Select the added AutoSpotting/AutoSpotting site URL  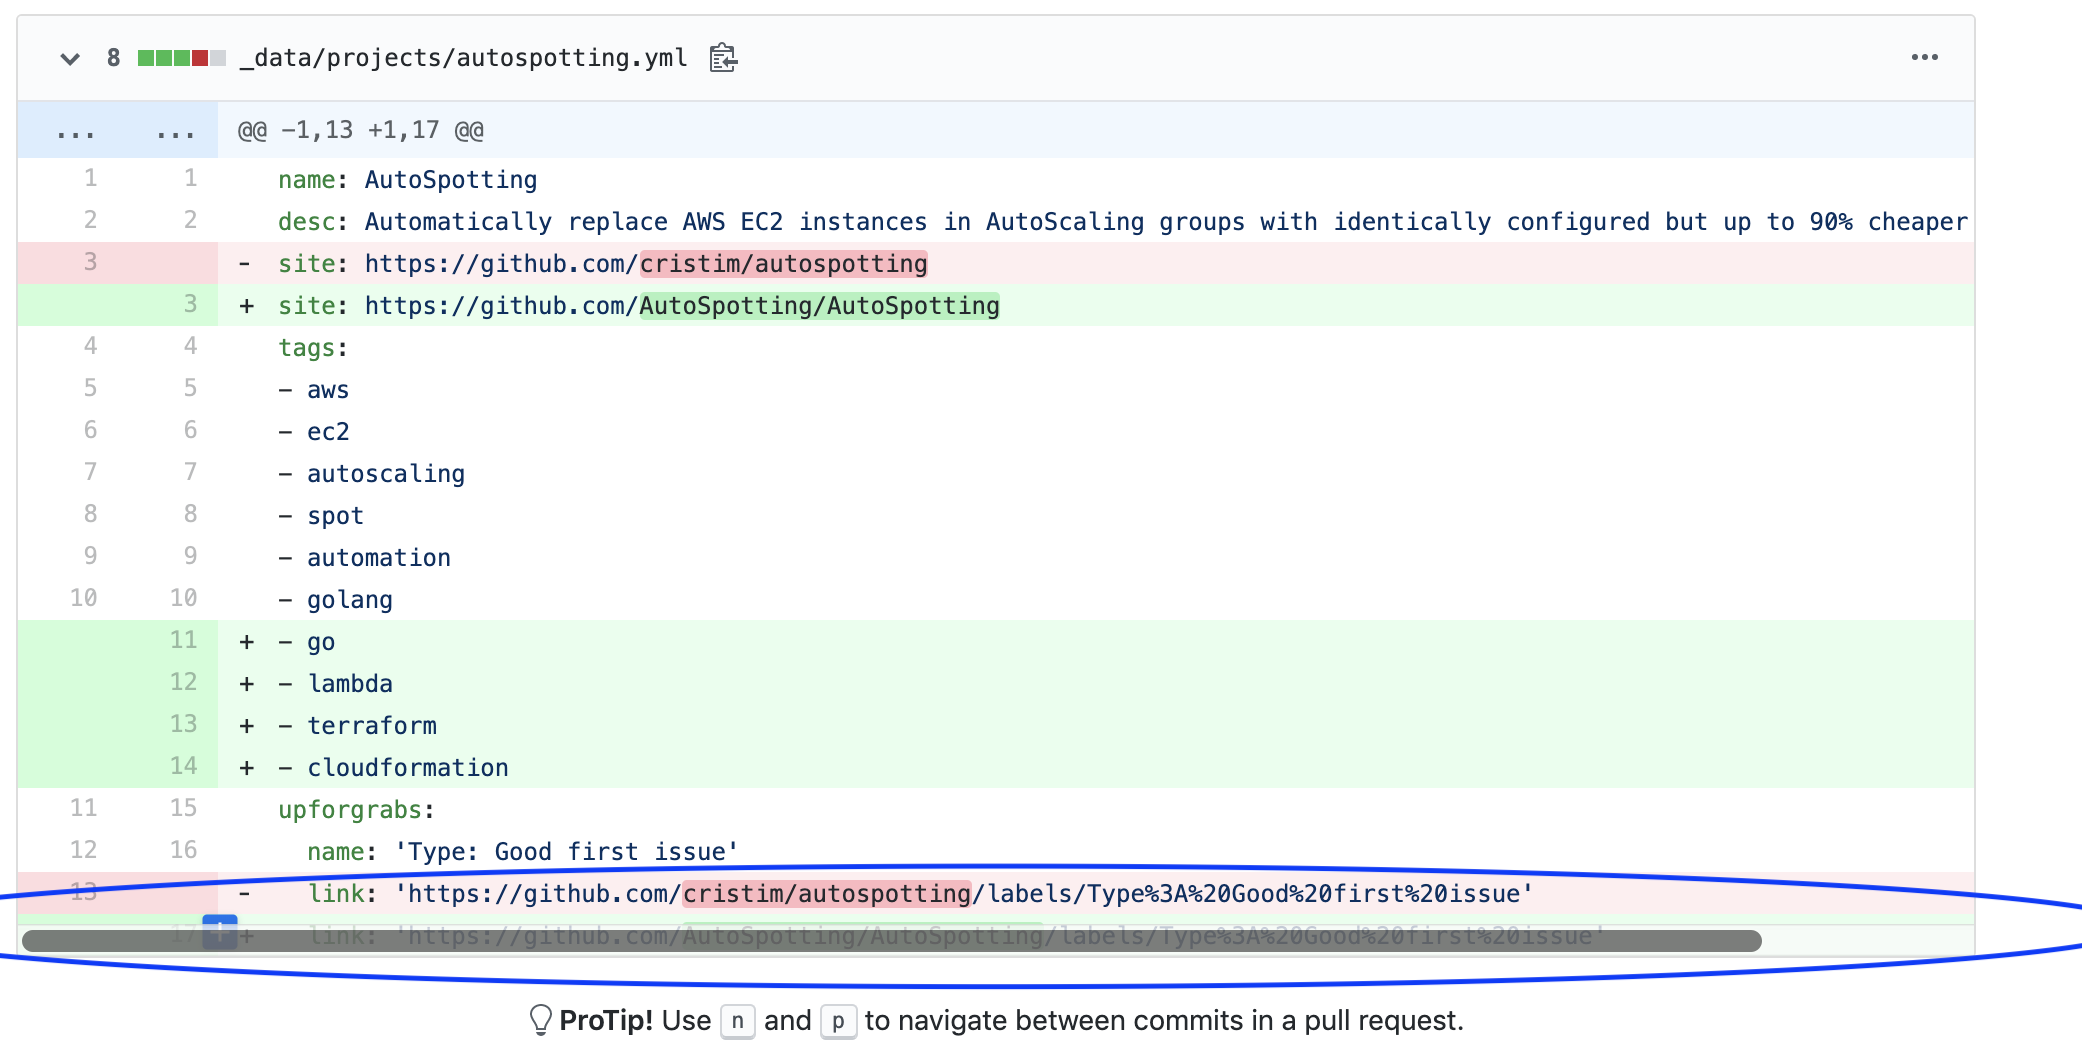click(x=819, y=305)
